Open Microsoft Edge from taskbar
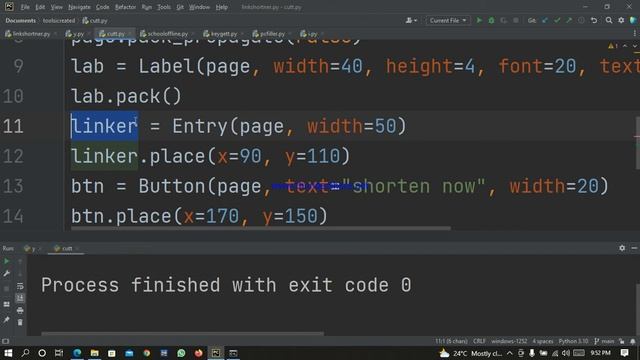The width and height of the screenshot is (640, 360). coord(77,353)
